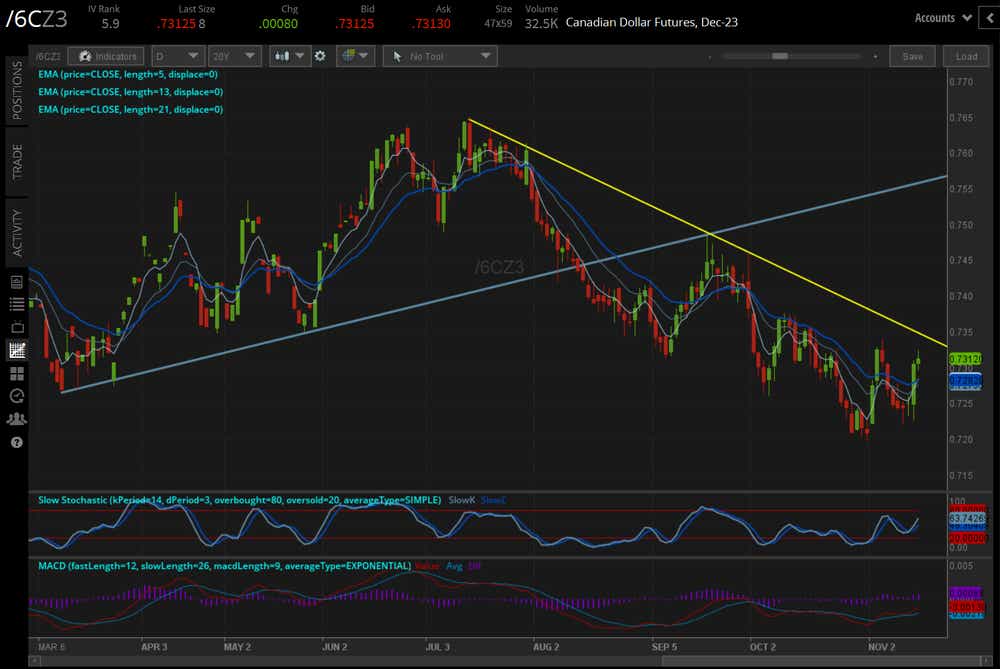Click the NOV 2 date axis label
1000x669 pixels.
click(881, 647)
